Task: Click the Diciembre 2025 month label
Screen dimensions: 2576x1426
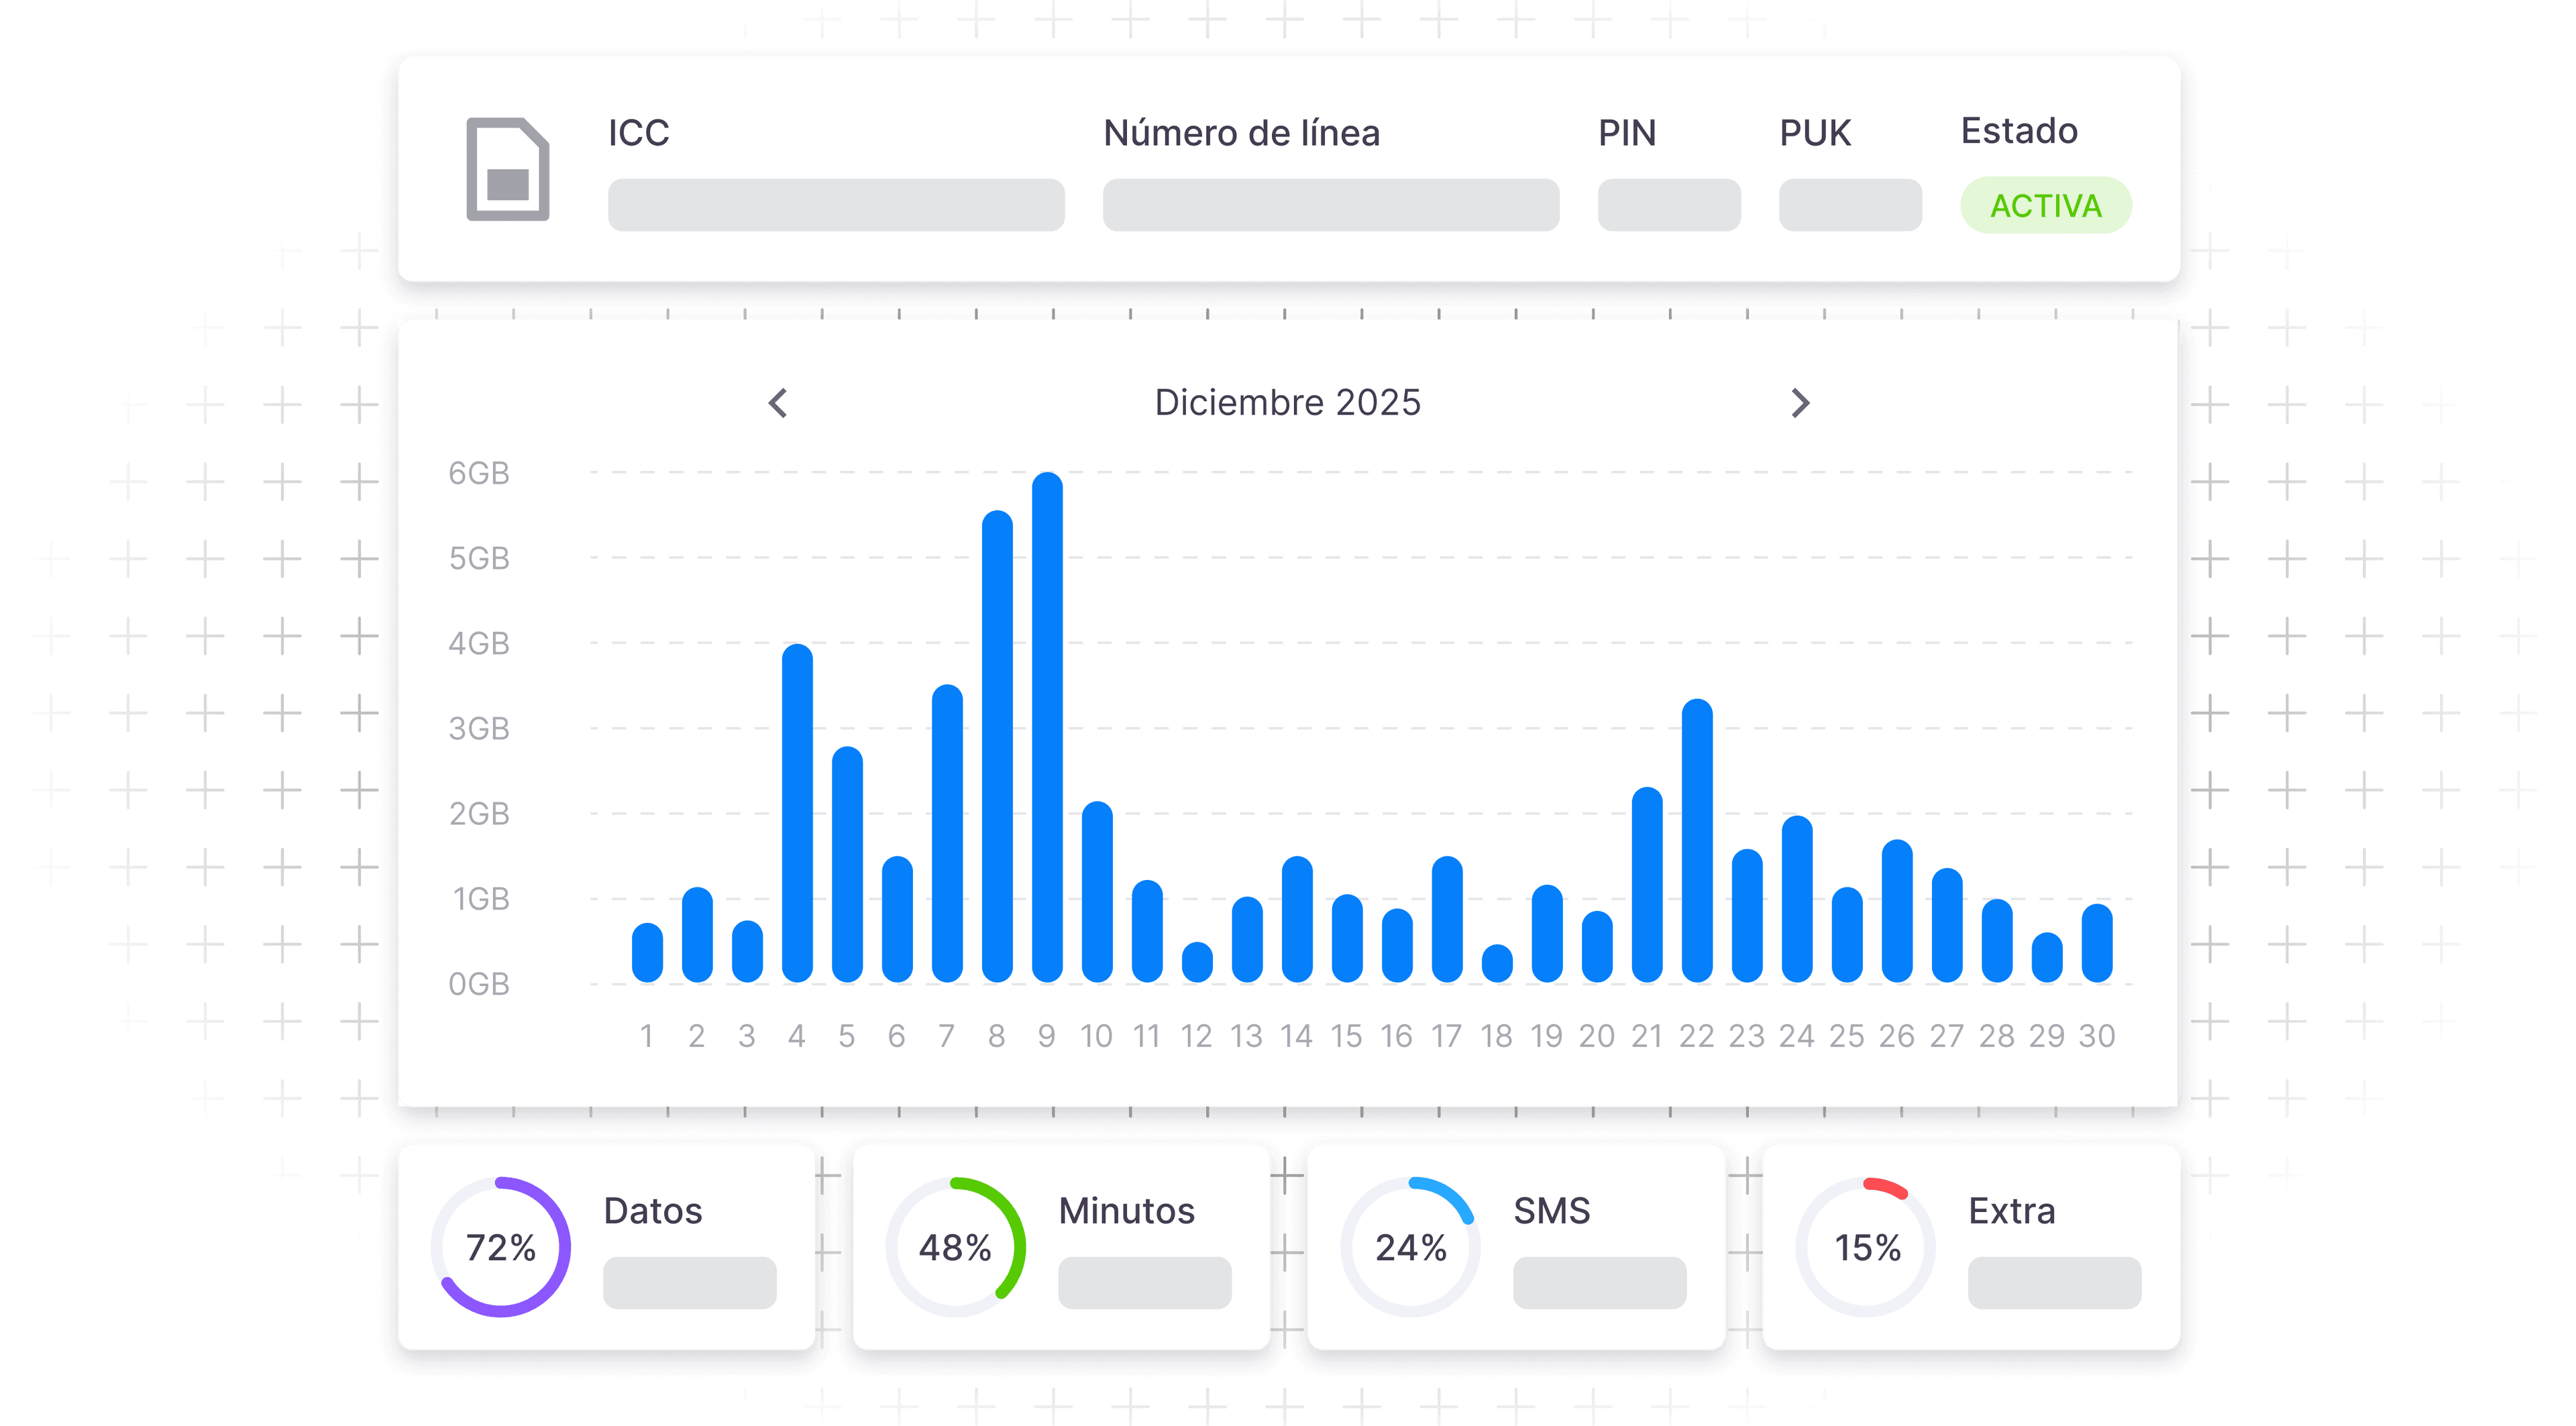Action: click(x=1287, y=403)
